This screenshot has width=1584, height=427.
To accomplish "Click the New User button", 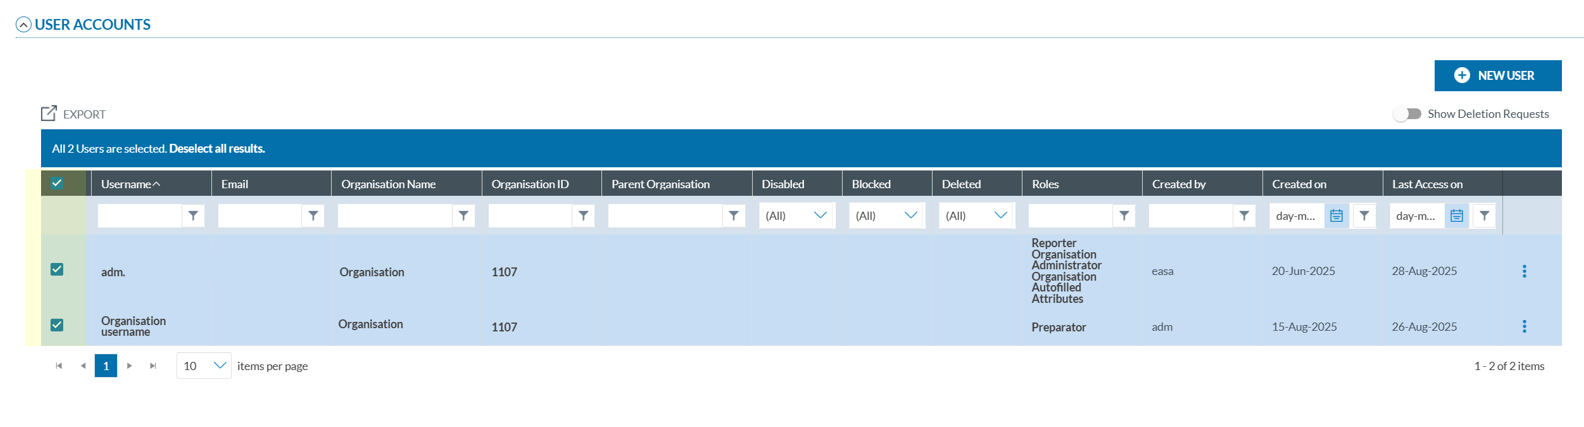I will [x=1497, y=76].
